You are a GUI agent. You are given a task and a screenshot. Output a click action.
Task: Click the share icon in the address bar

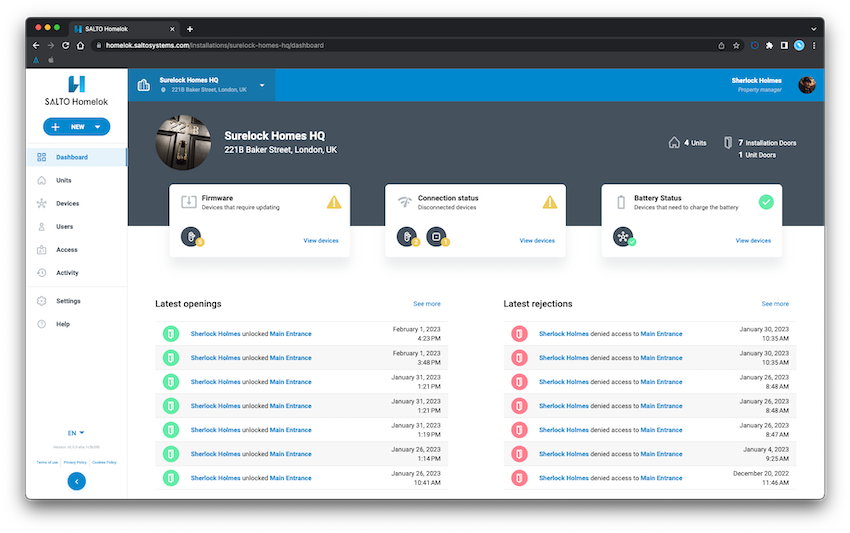[x=722, y=46]
